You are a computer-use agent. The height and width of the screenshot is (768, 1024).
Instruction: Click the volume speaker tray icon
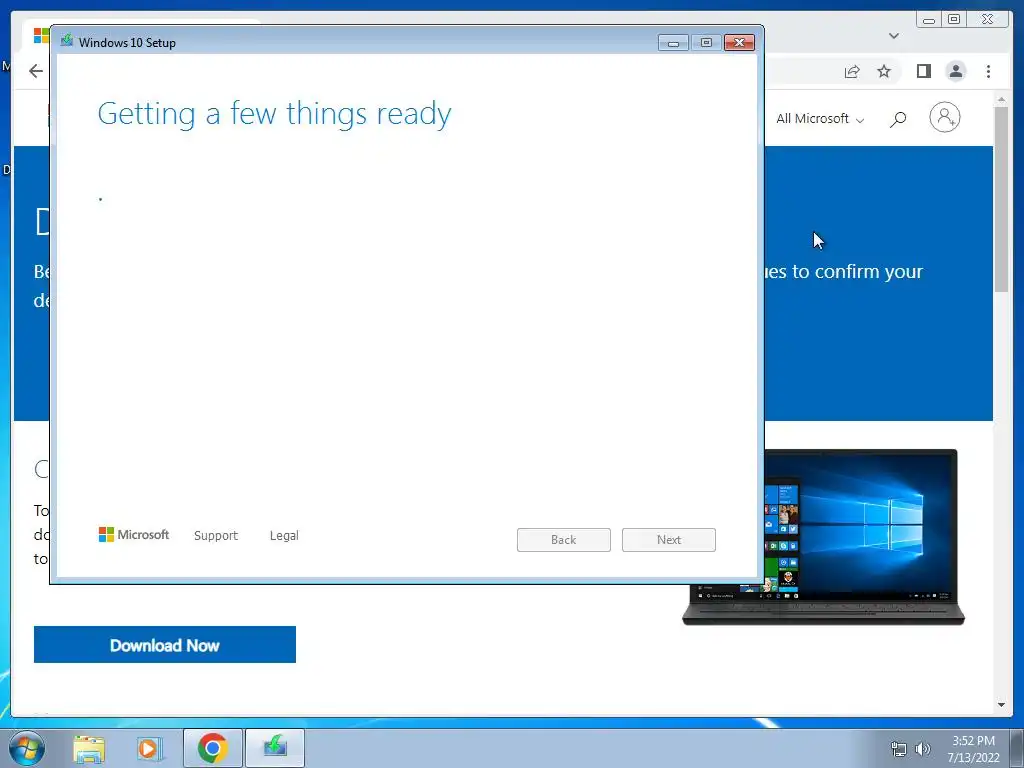[x=923, y=749]
